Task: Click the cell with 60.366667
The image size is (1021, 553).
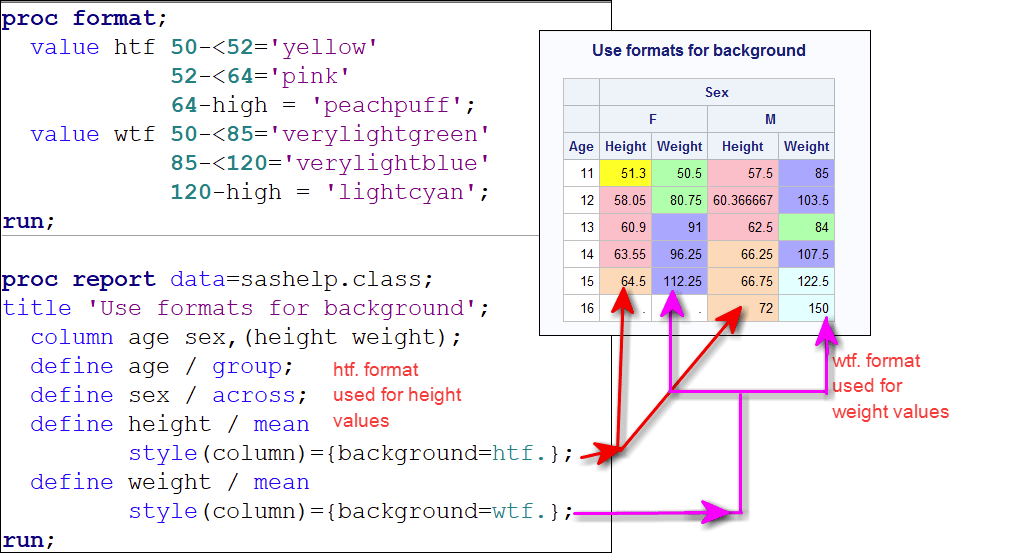Action: coord(743,200)
